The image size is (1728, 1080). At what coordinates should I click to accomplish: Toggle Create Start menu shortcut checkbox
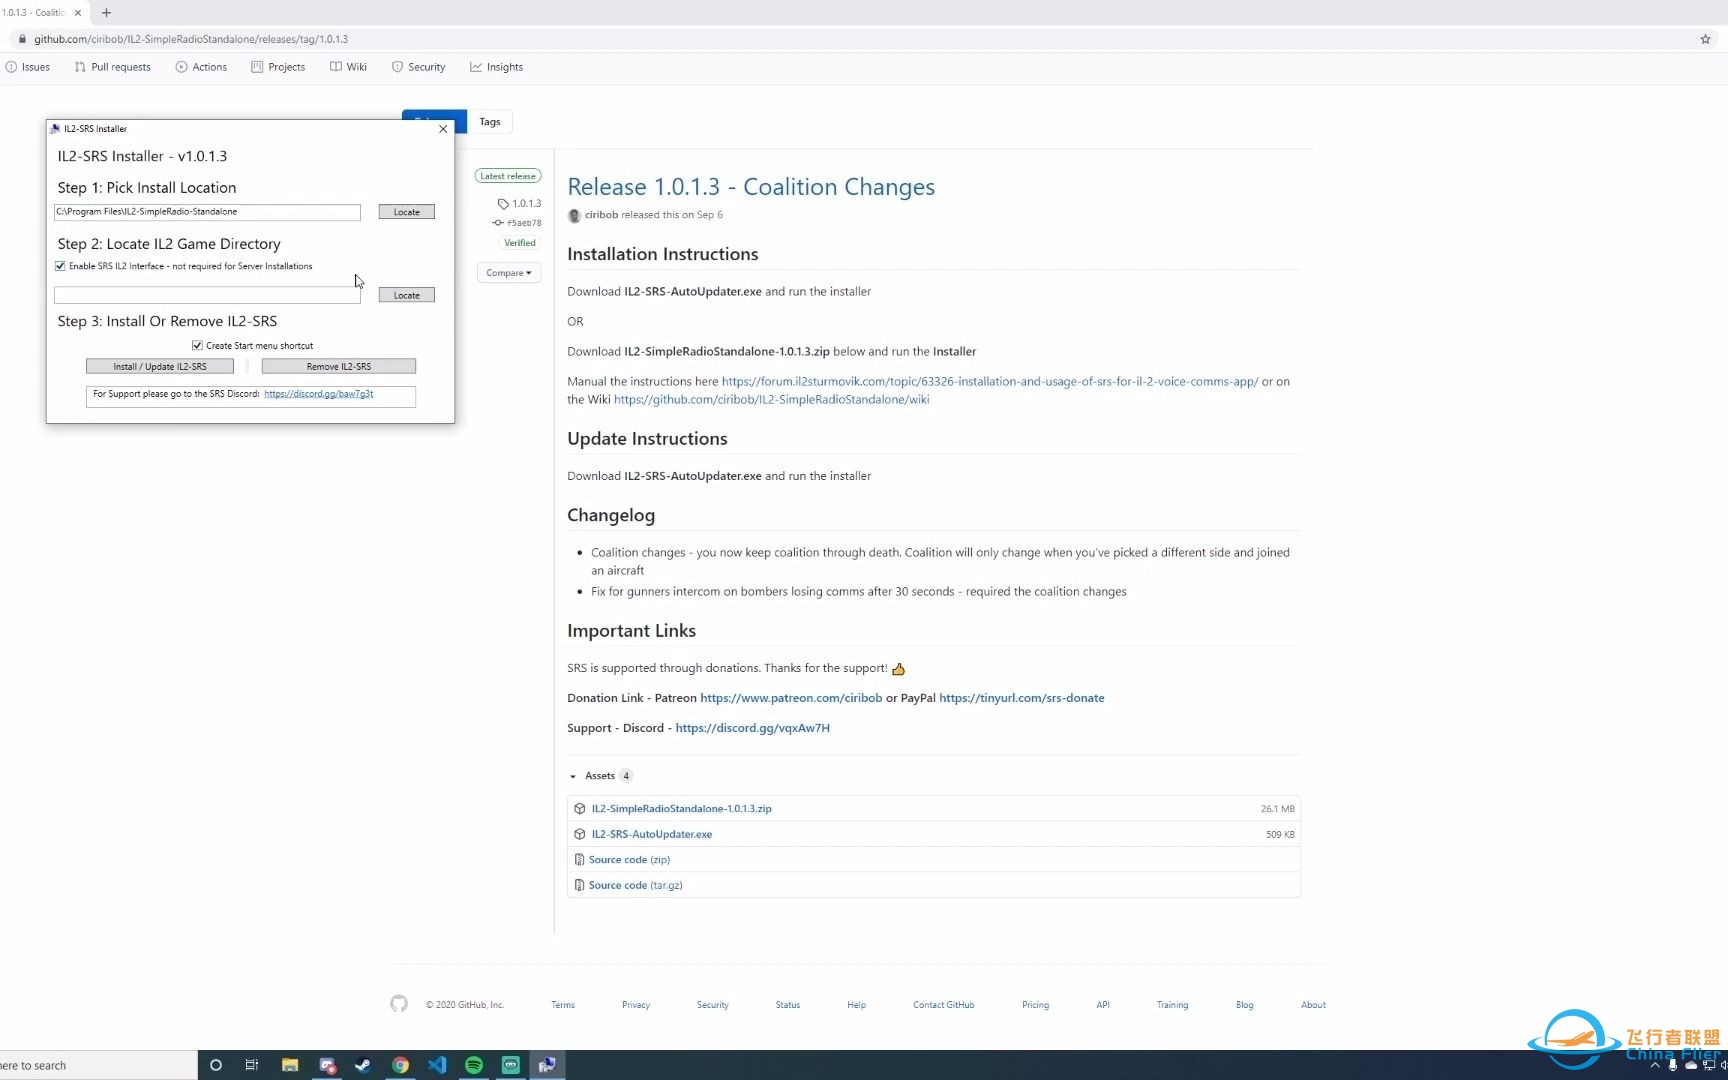(197, 345)
